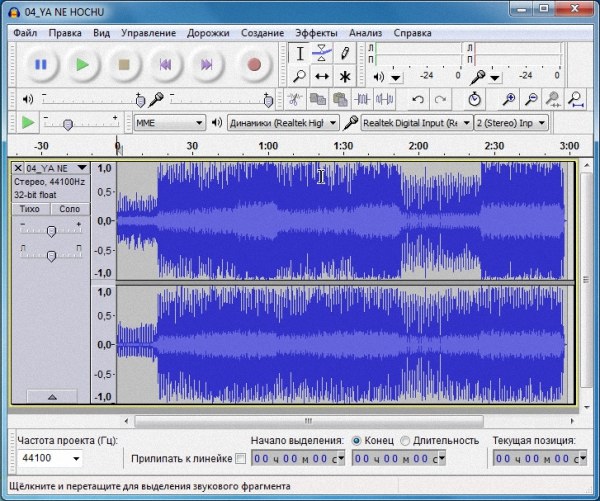Click the Undo arrow in edit toolbar
The height and width of the screenshot is (501, 600).
pyautogui.click(x=417, y=99)
